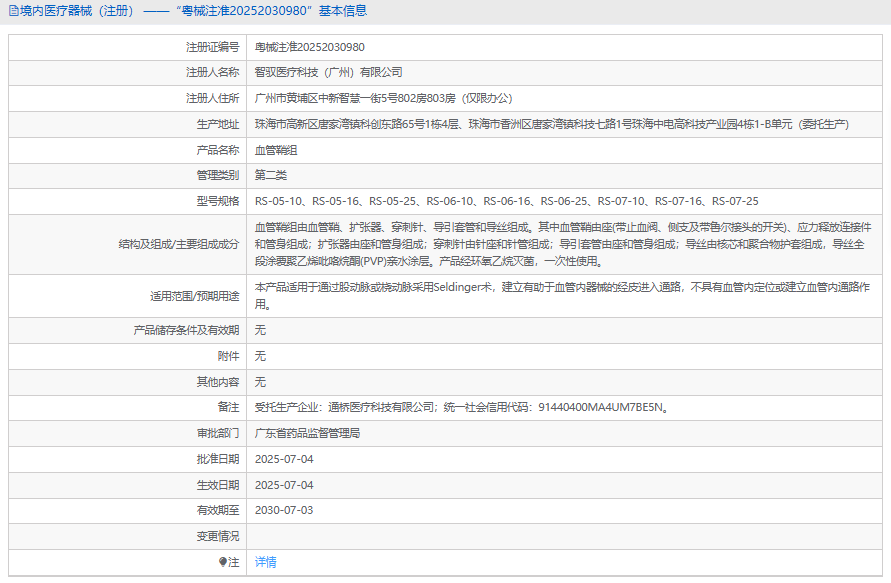Click 无 value in 其他内容 row
The image size is (891, 583).
(x=260, y=382)
